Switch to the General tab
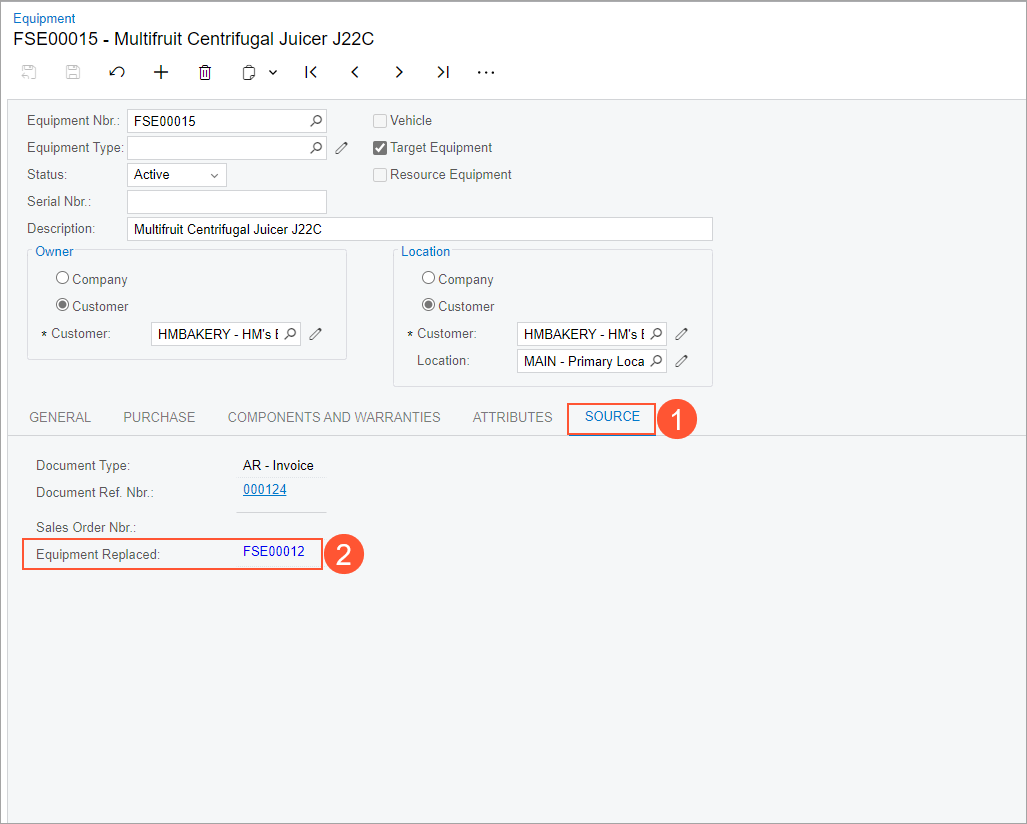 click(x=60, y=417)
